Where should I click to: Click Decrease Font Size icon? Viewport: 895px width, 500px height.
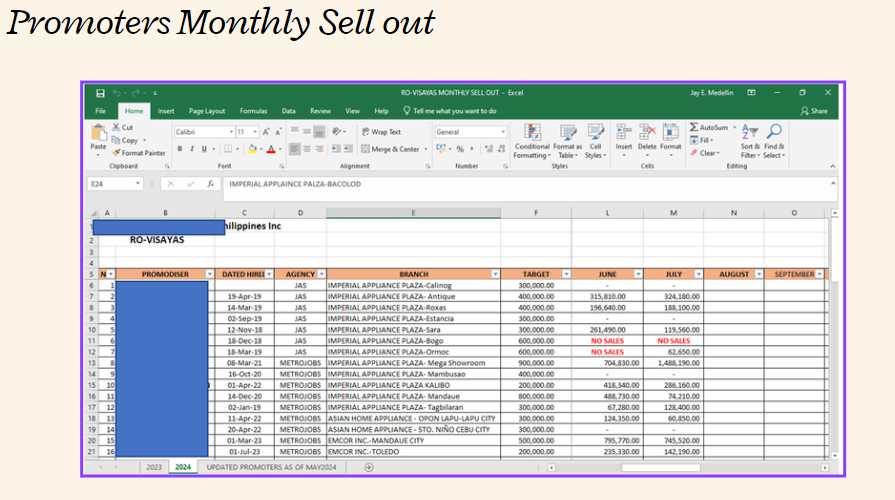(278, 132)
